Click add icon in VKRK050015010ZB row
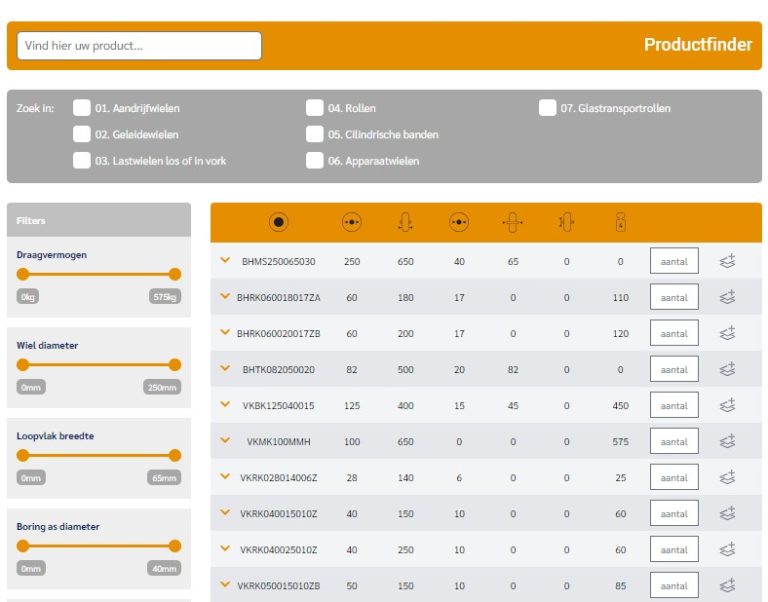This screenshot has width=768, height=602. (727, 585)
